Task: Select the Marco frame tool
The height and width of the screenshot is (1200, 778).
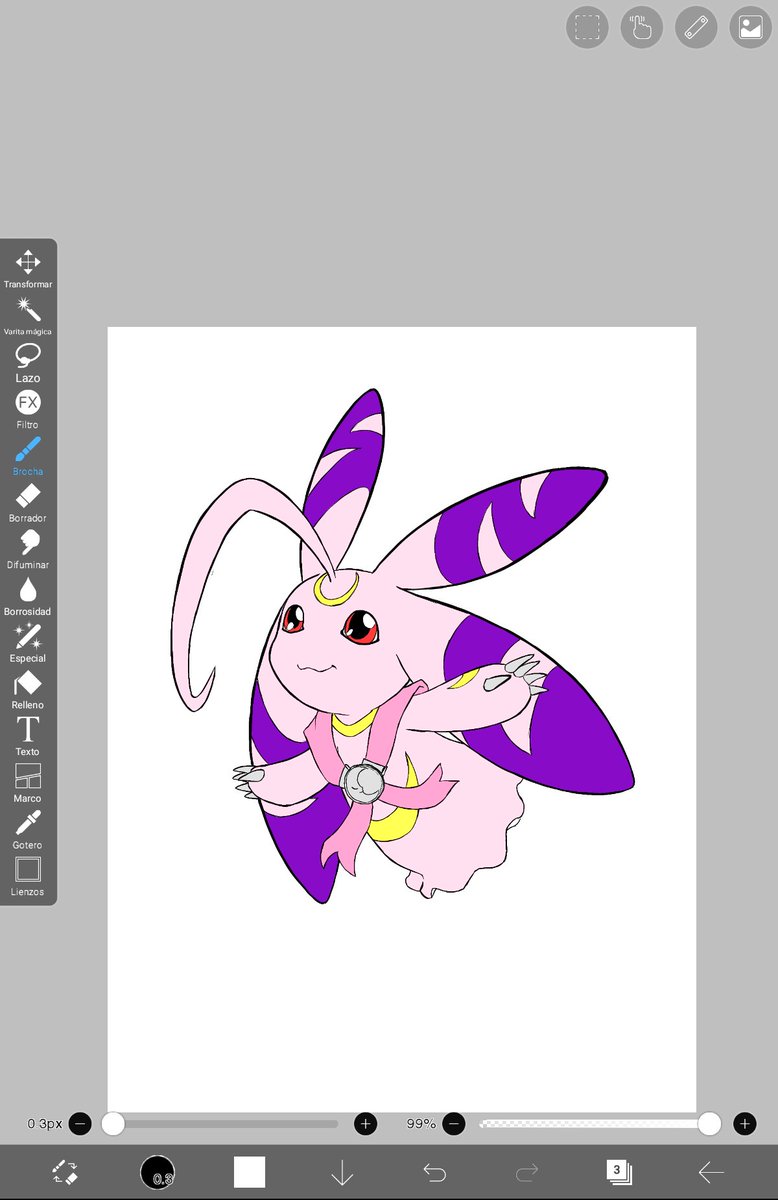Action: [28, 782]
